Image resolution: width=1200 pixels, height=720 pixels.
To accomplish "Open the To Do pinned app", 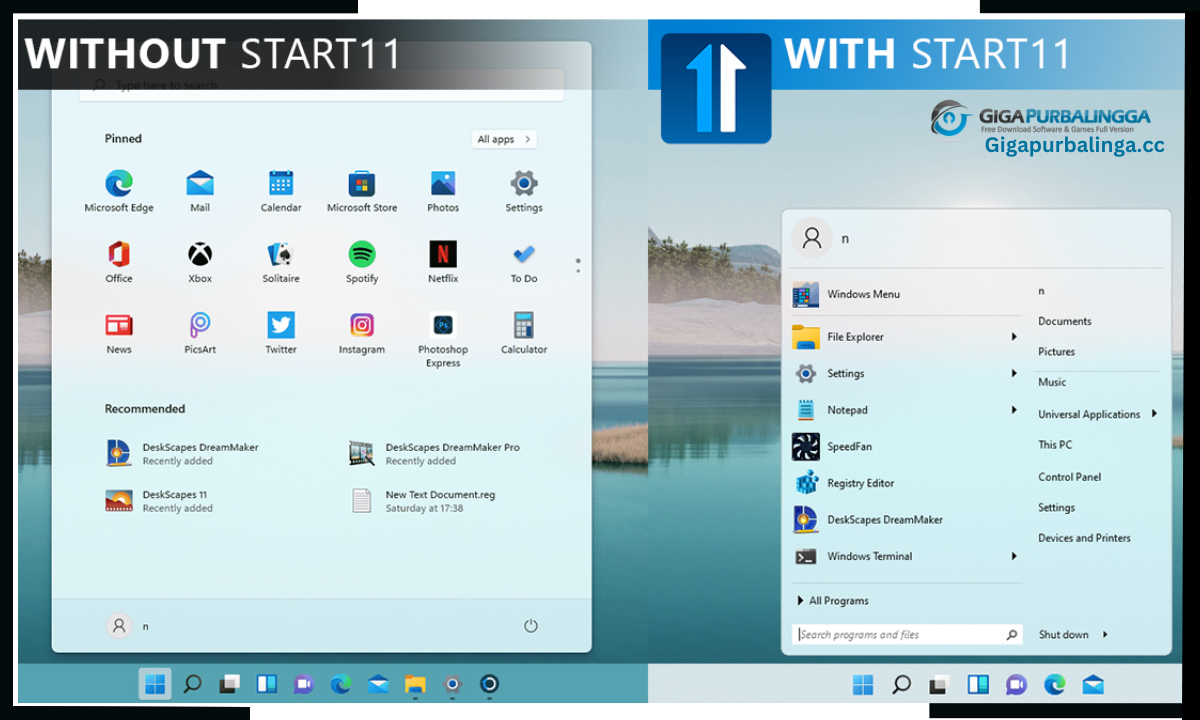I will pos(524,262).
